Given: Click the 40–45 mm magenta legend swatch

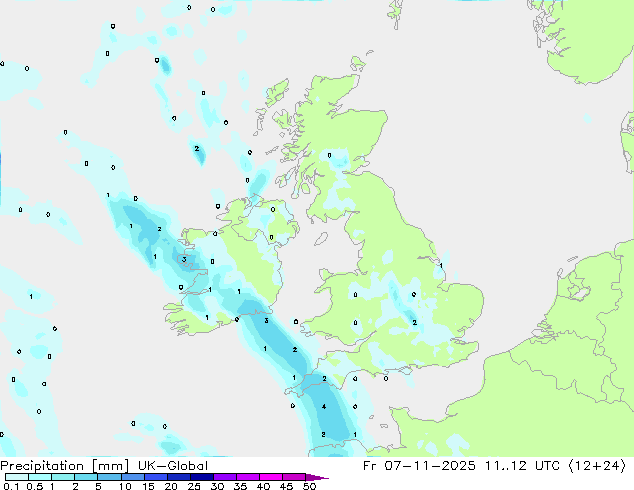Looking at the screenshot, I should coord(271,477).
